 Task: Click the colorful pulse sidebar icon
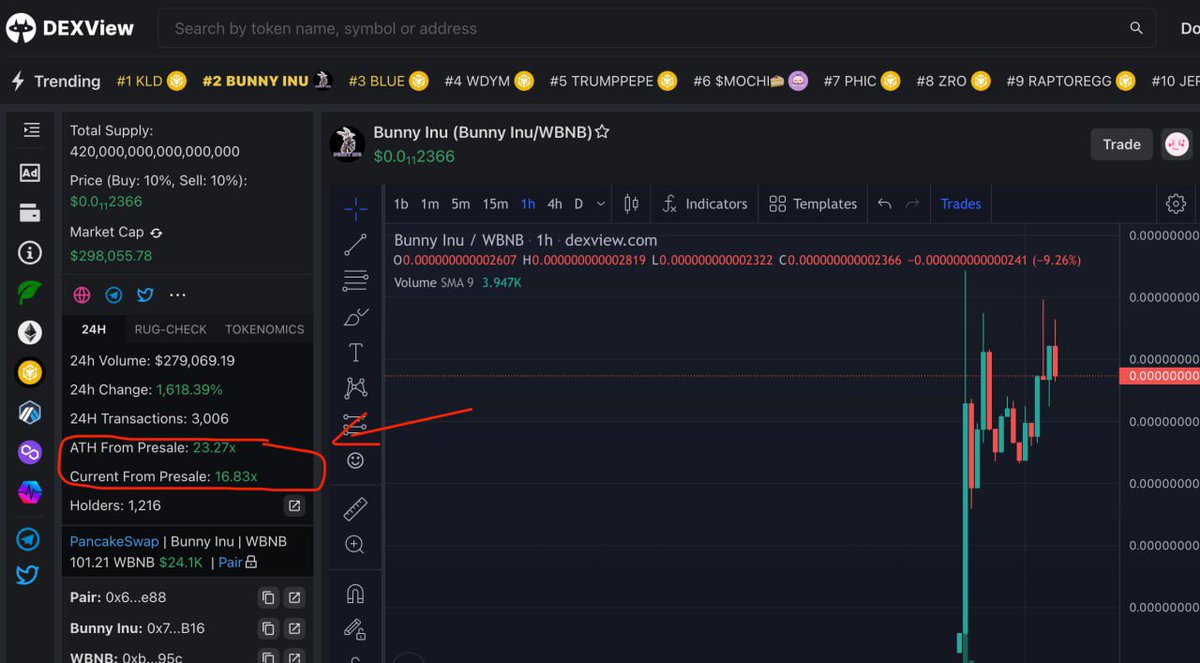click(30, 492)
